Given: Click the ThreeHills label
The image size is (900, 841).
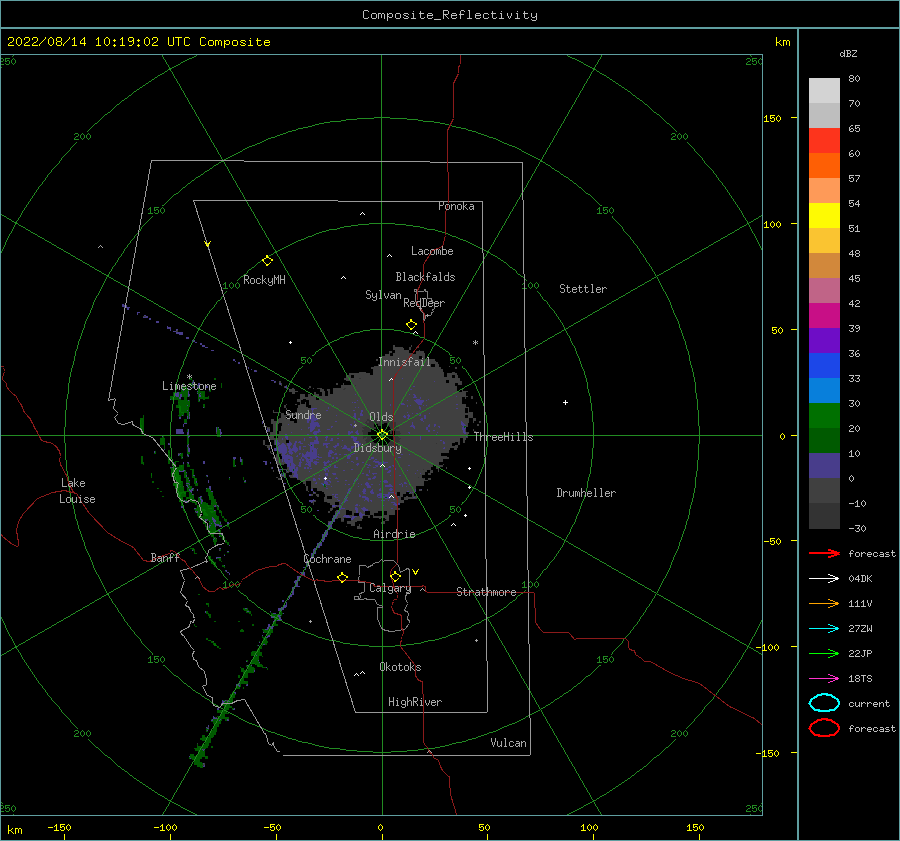Looking at the screenshot, I should coord(503,437).
